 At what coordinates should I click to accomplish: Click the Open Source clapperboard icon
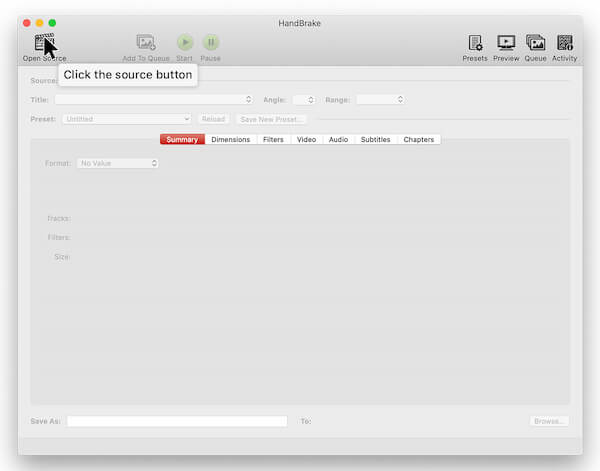[44, 42]
